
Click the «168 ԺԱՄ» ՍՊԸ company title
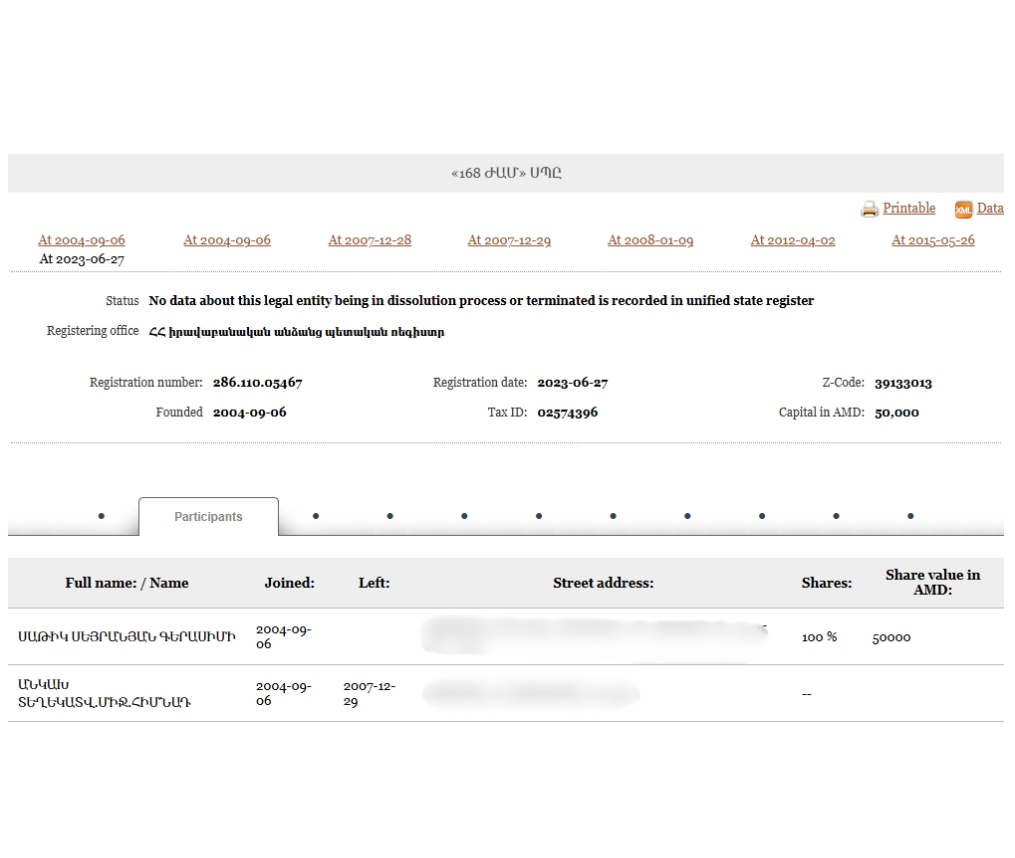506,173
